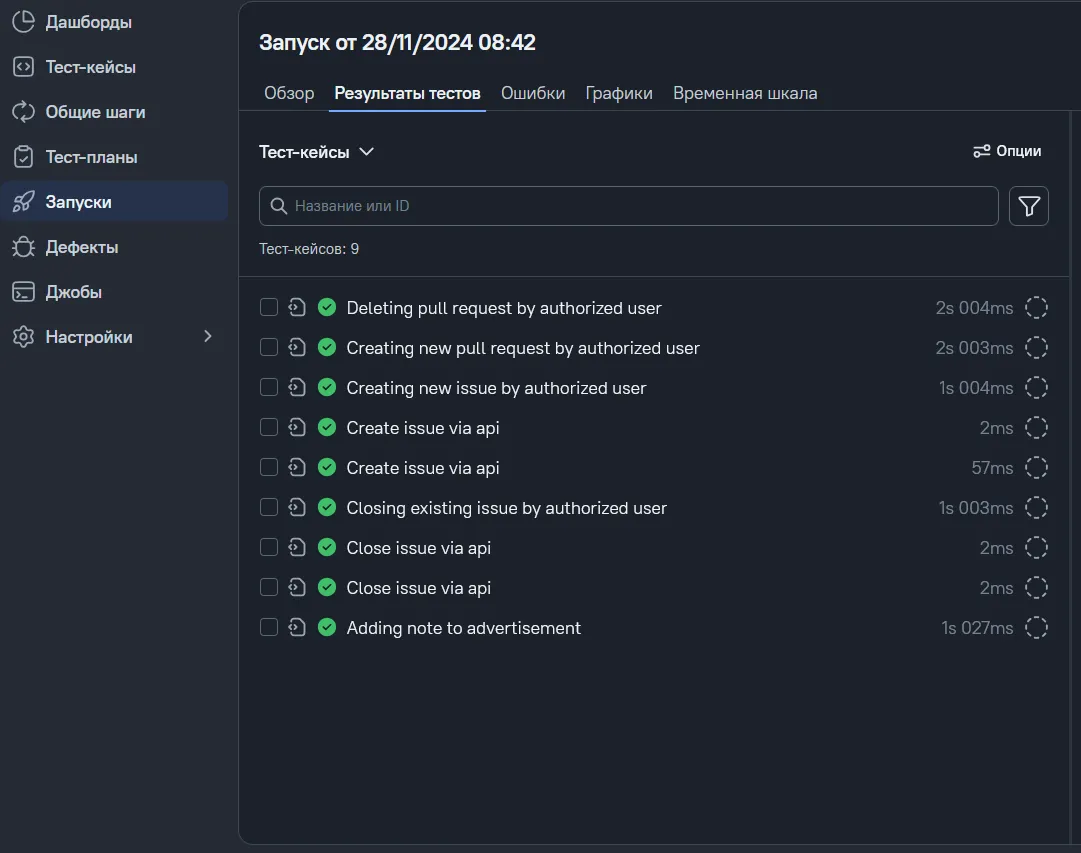Click the Тест-кейсов: 9 counter text

coord(309,249)
